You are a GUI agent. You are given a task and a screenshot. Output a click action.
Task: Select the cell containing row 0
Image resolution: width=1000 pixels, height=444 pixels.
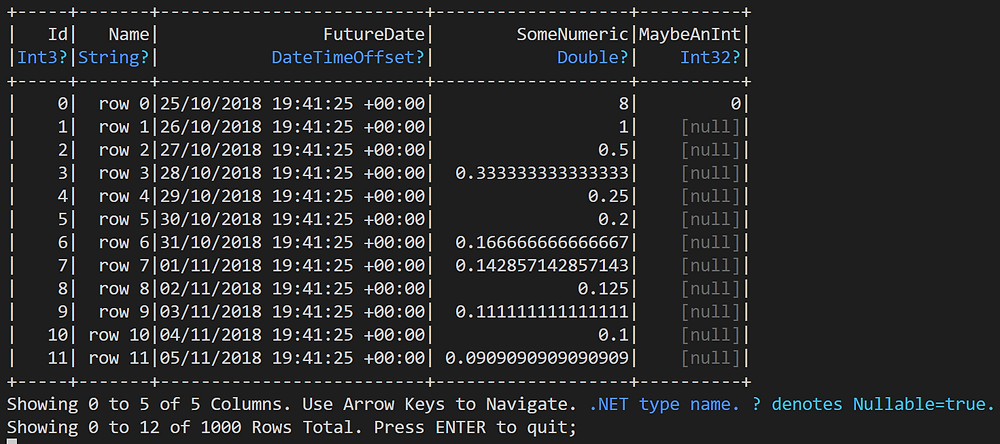(x=124, y=104)
